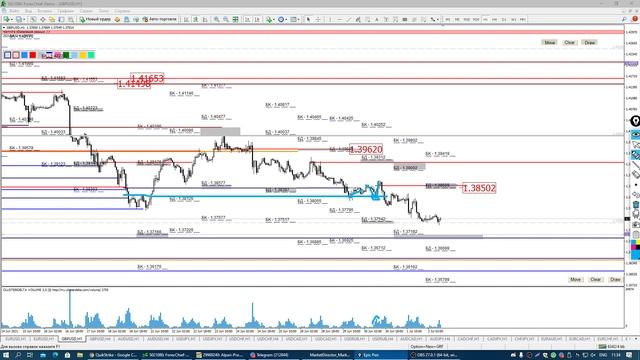The width and height of the screenshot is (640, 360).
Task: Open the Terminal panel icon
Action: (x=61, y=19)
